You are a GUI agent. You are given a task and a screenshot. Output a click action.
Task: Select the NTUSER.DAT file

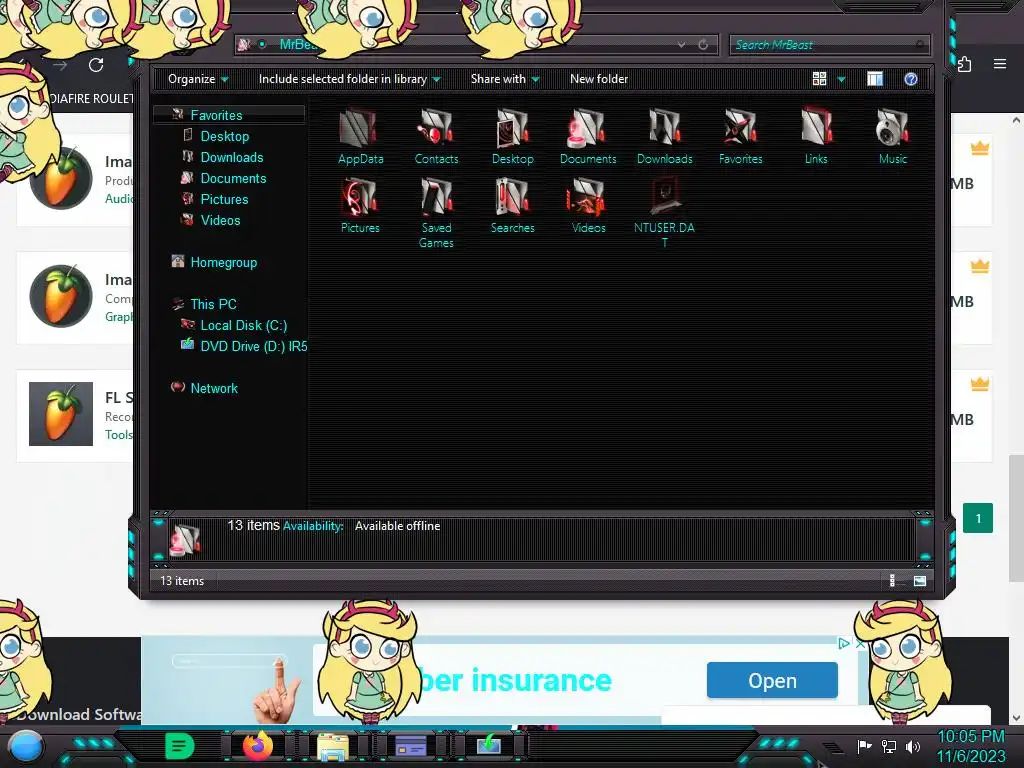click(664, 213)
